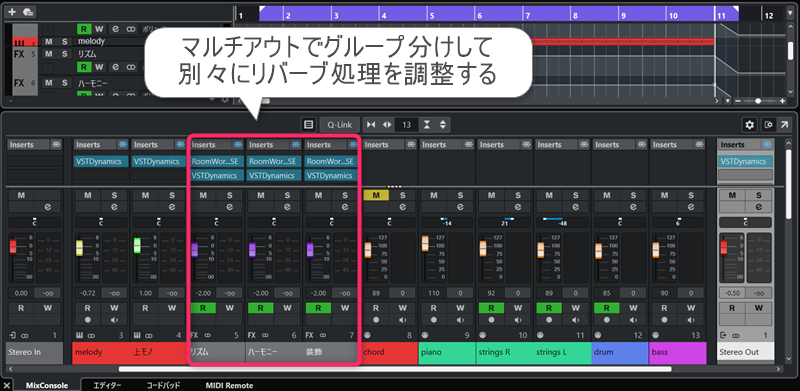Screen dimensions: 800x391
Task: Click the FX link icon on ハーモニー channel
Action: pyautogui.click(x=265, y=335)
